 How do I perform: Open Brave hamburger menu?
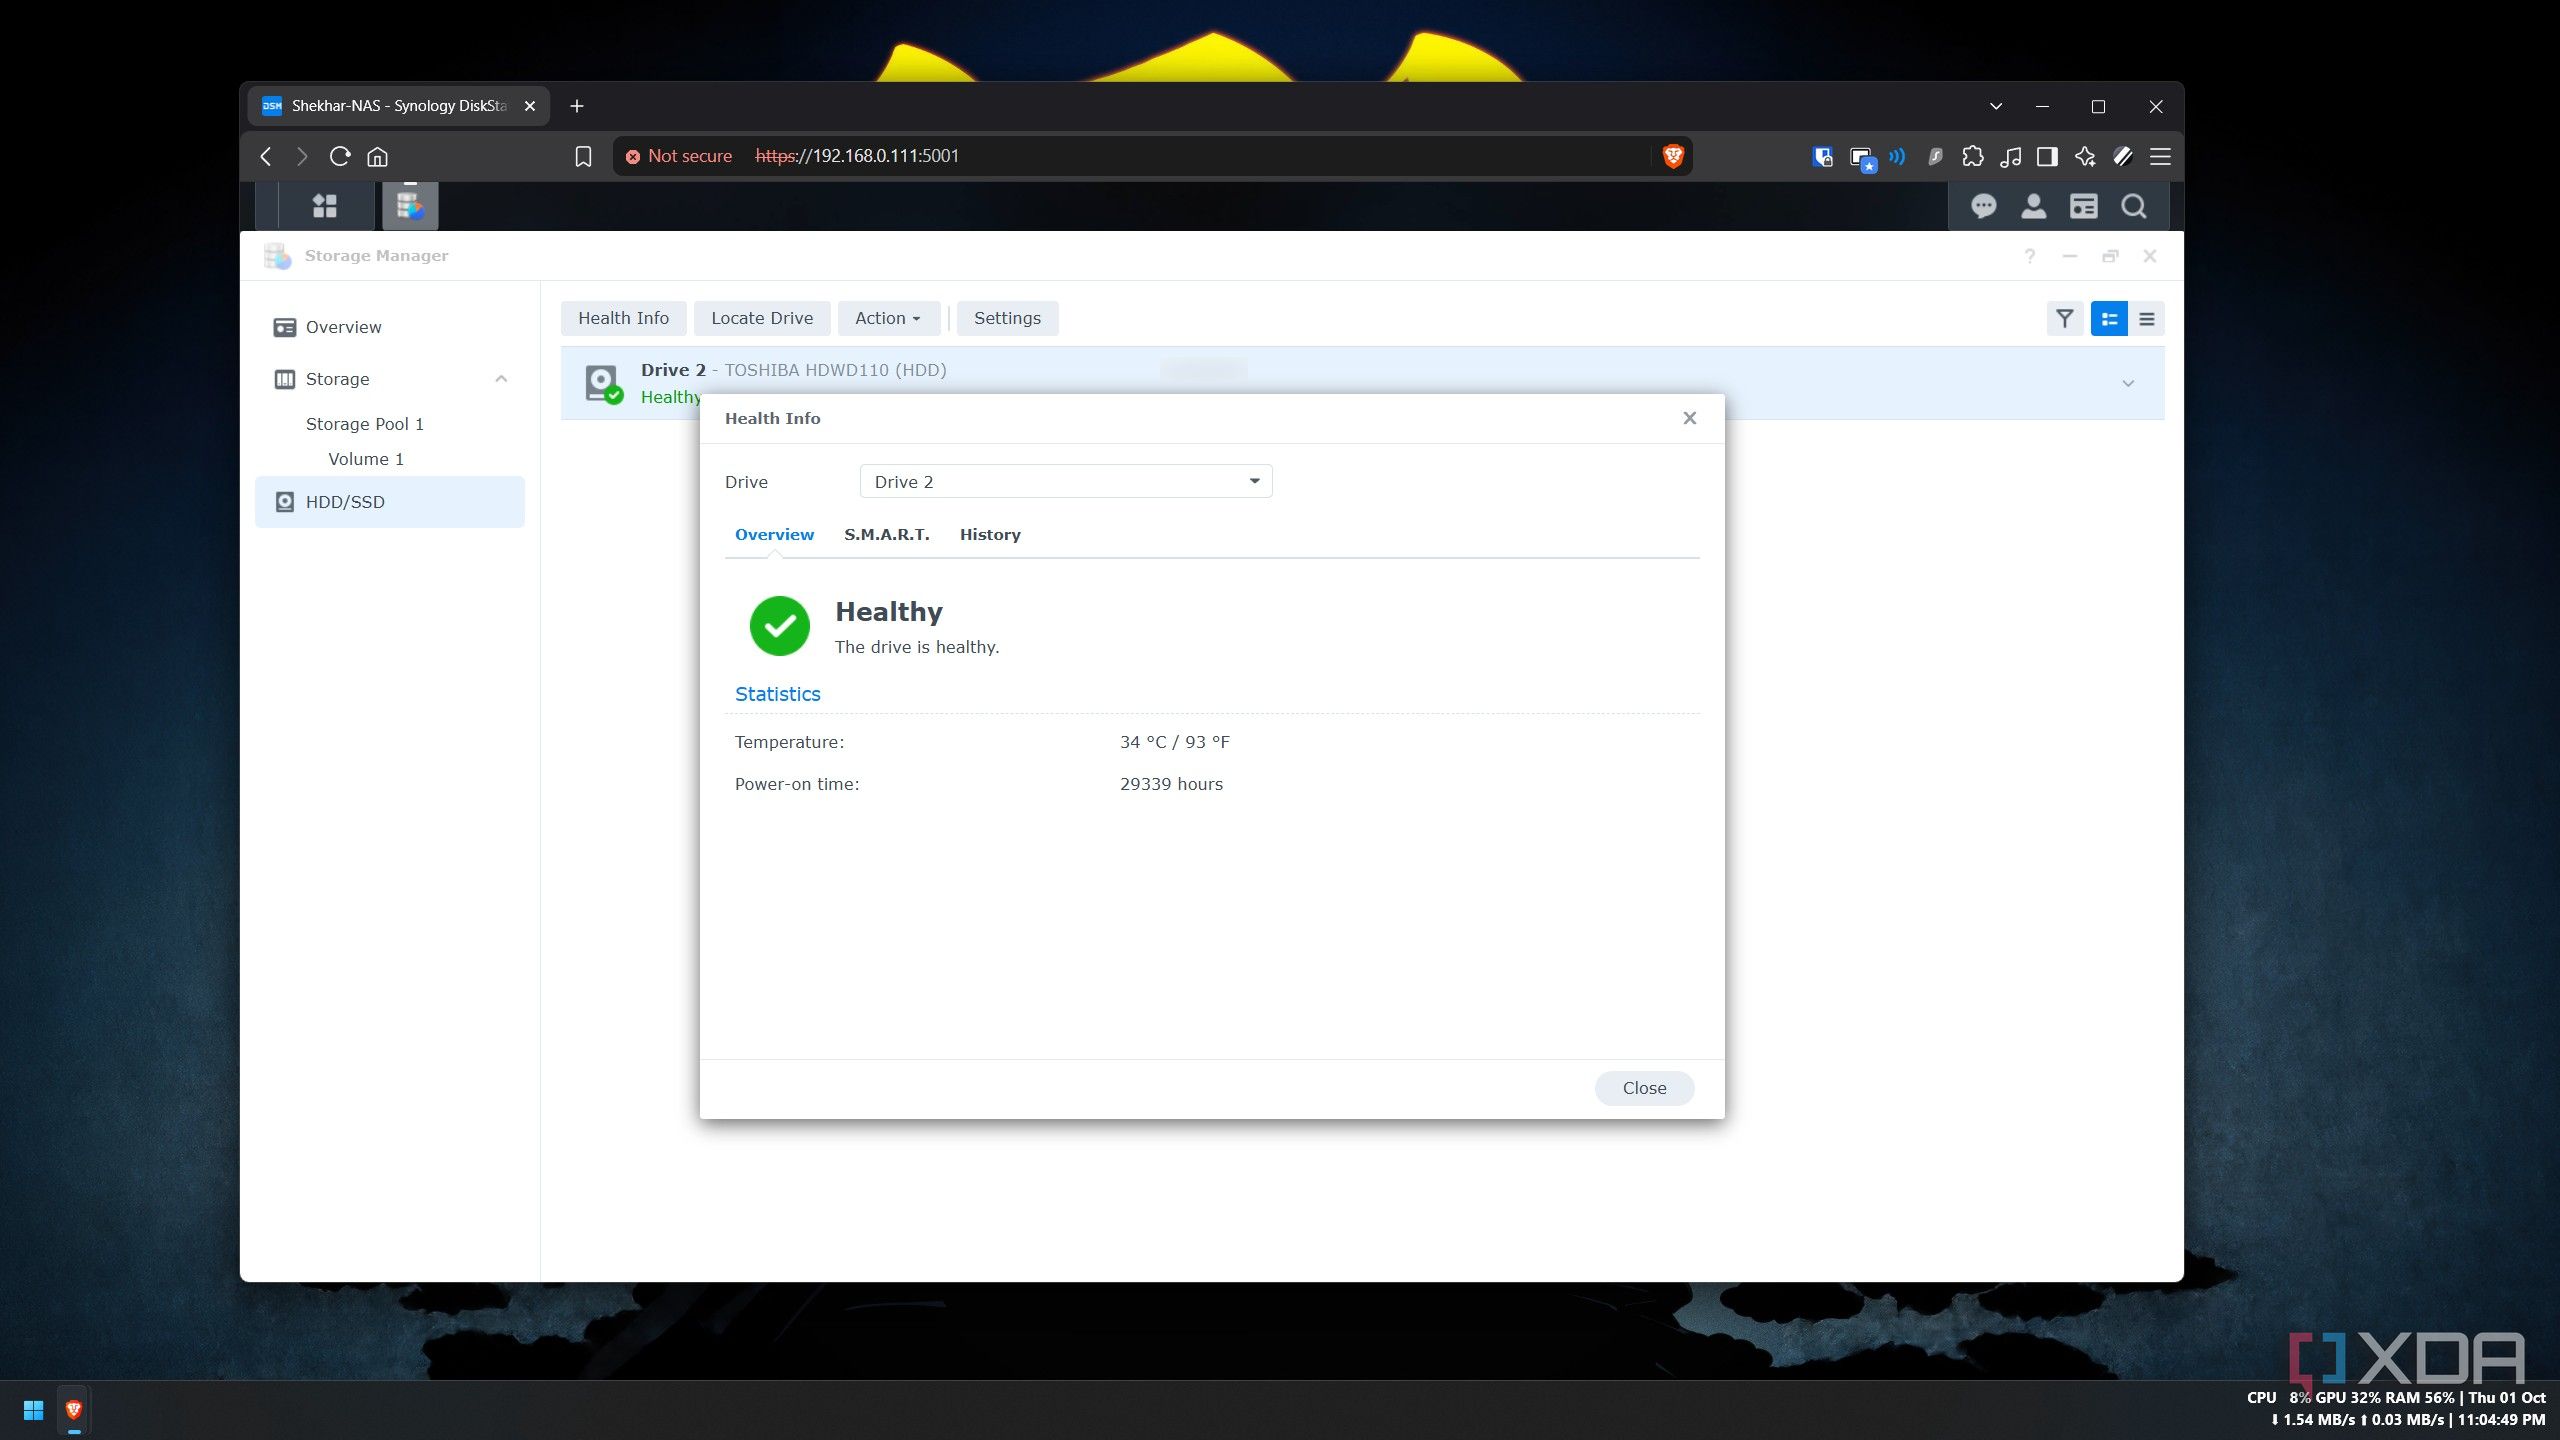pos(2160,156)
